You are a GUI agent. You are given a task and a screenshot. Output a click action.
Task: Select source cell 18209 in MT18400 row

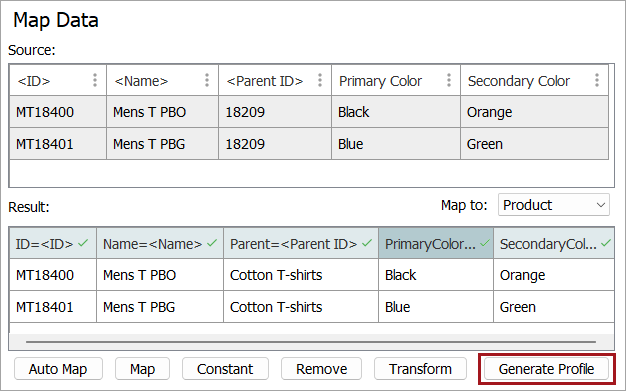coord(275,112)
